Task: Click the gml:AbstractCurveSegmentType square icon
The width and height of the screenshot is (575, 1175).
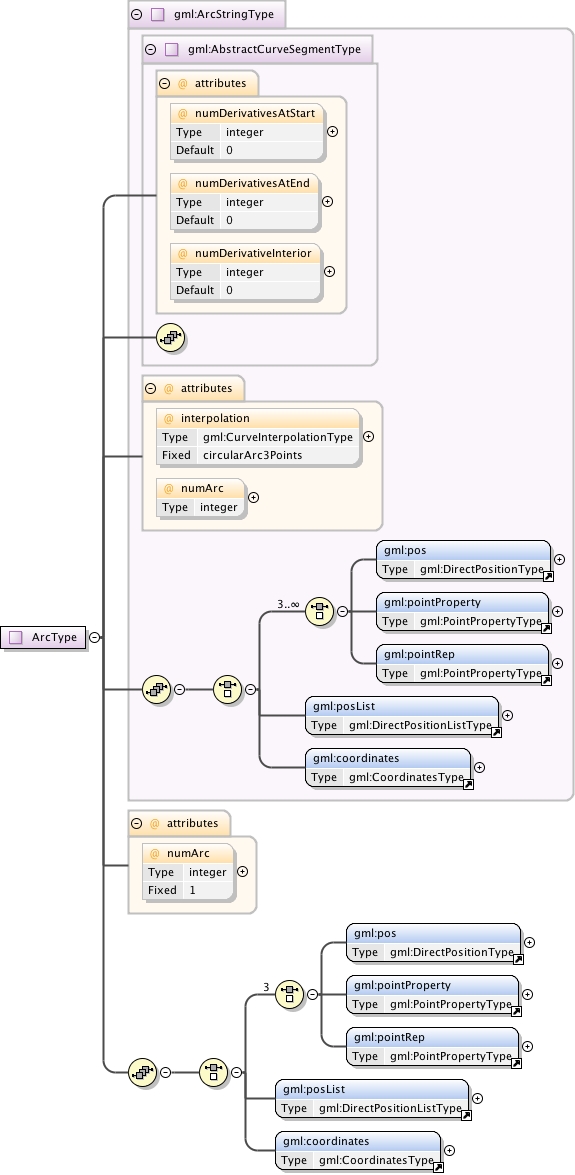Action: [172, 49]
